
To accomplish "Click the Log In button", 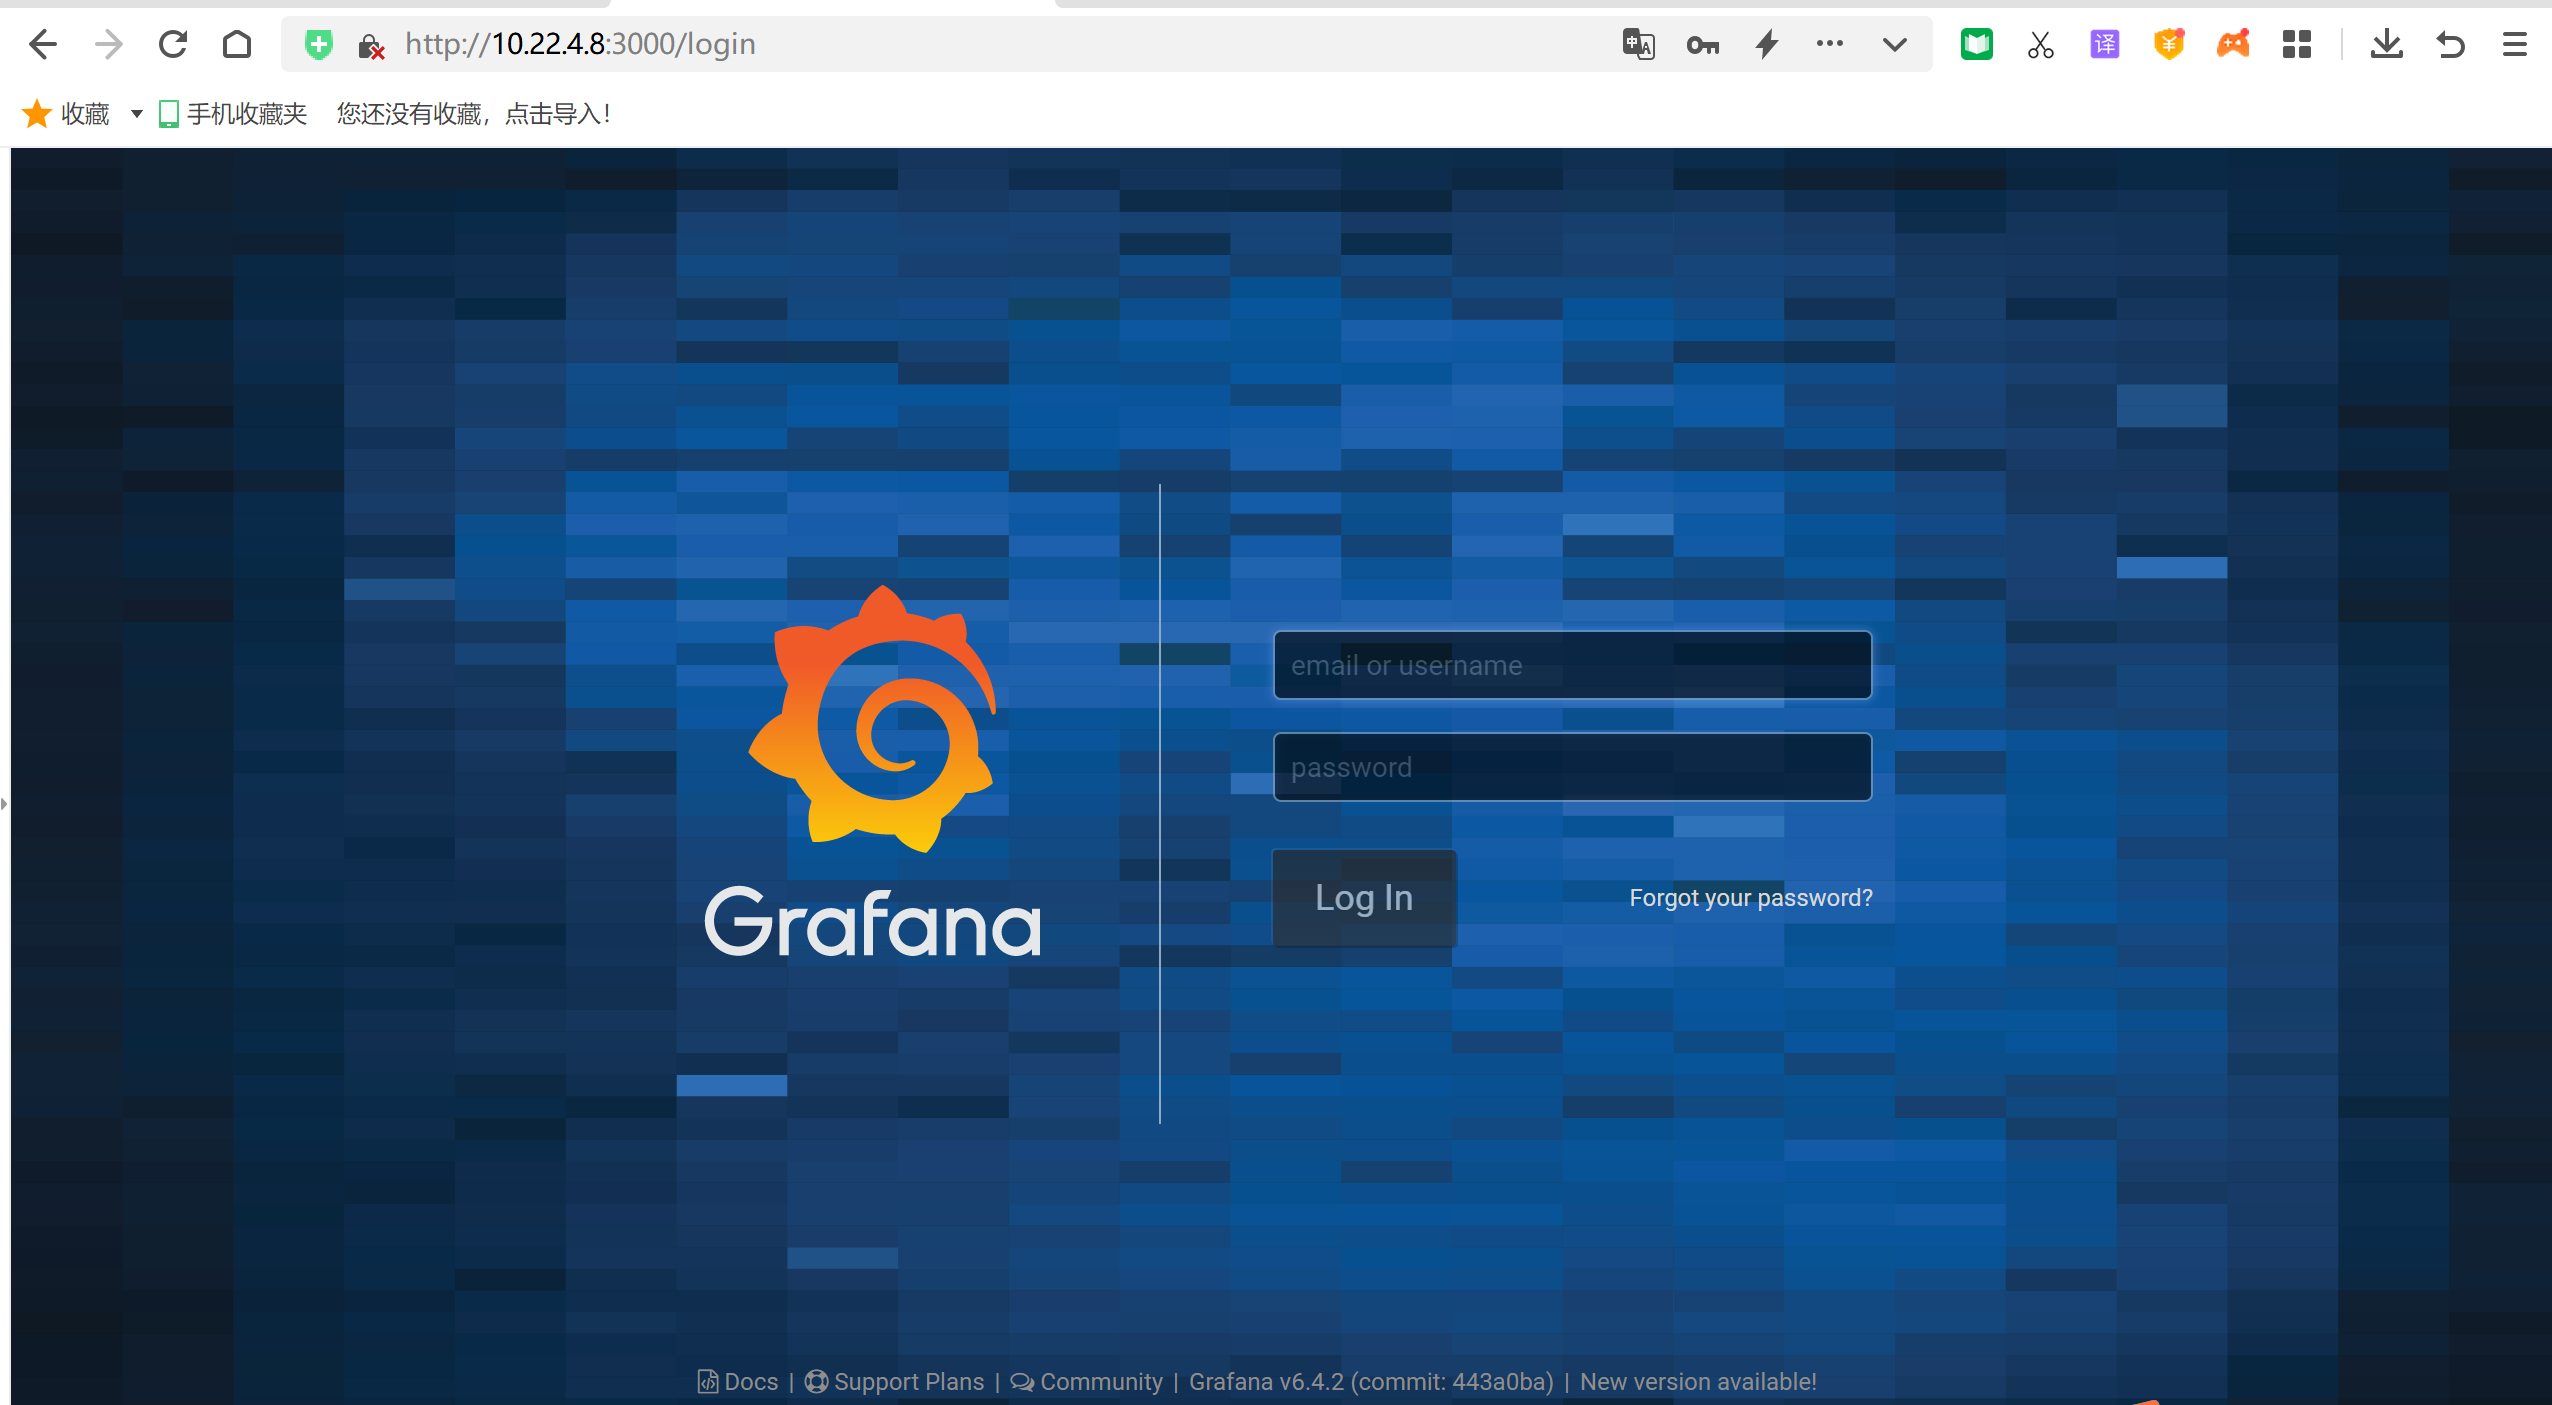I will pos(1364,898).
